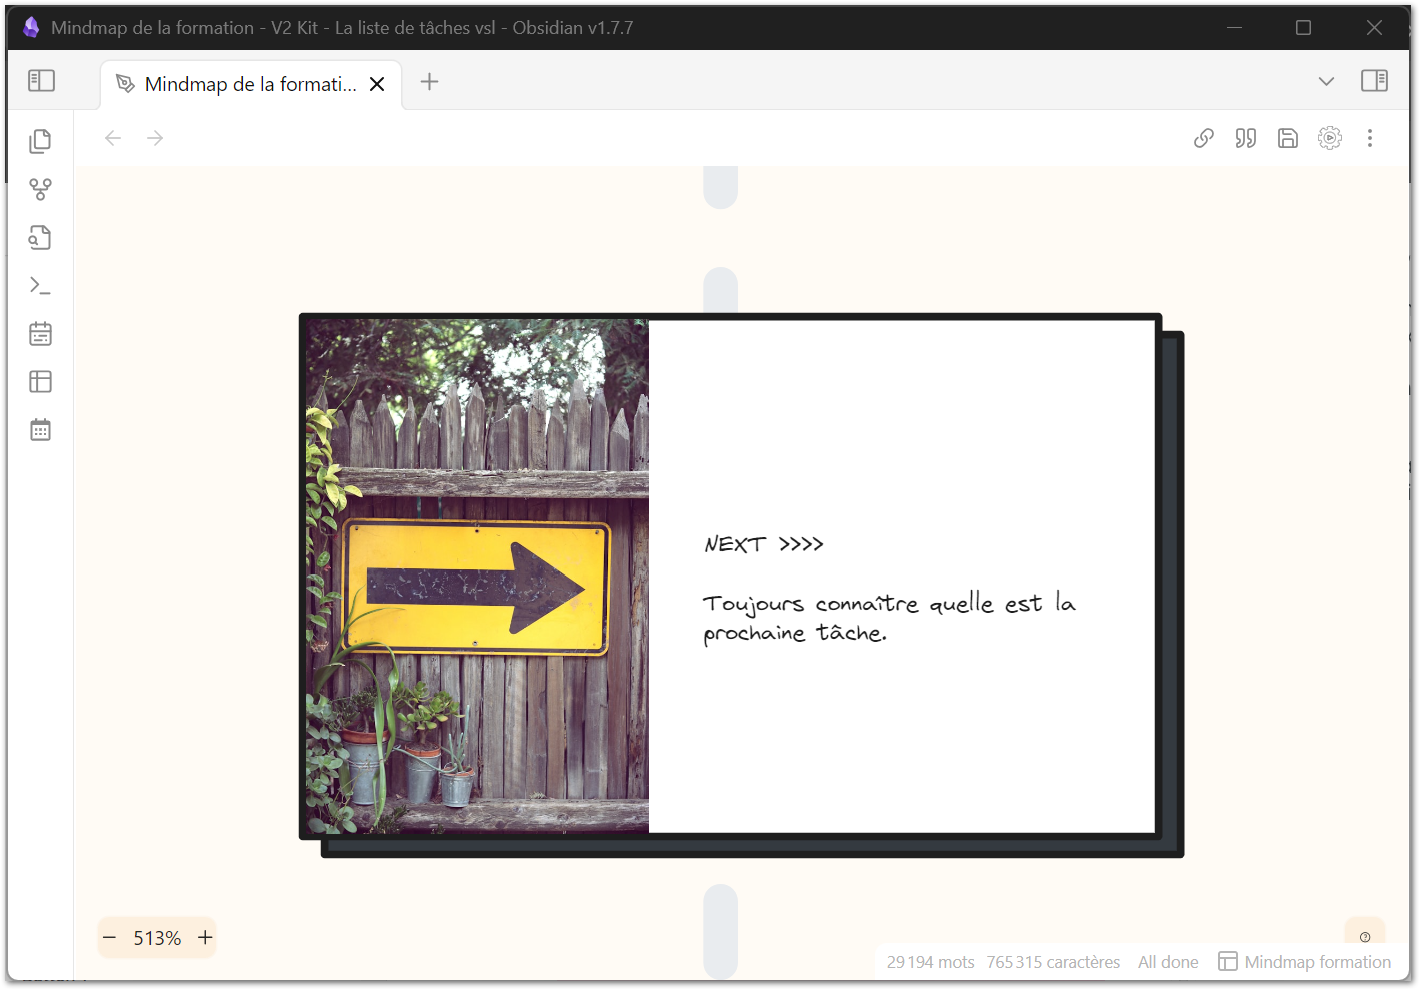Image resolution: width=1420 pixels, height=990 pixels.
Task: Toggle the left sidebar panel
Action: pos(41,81)
